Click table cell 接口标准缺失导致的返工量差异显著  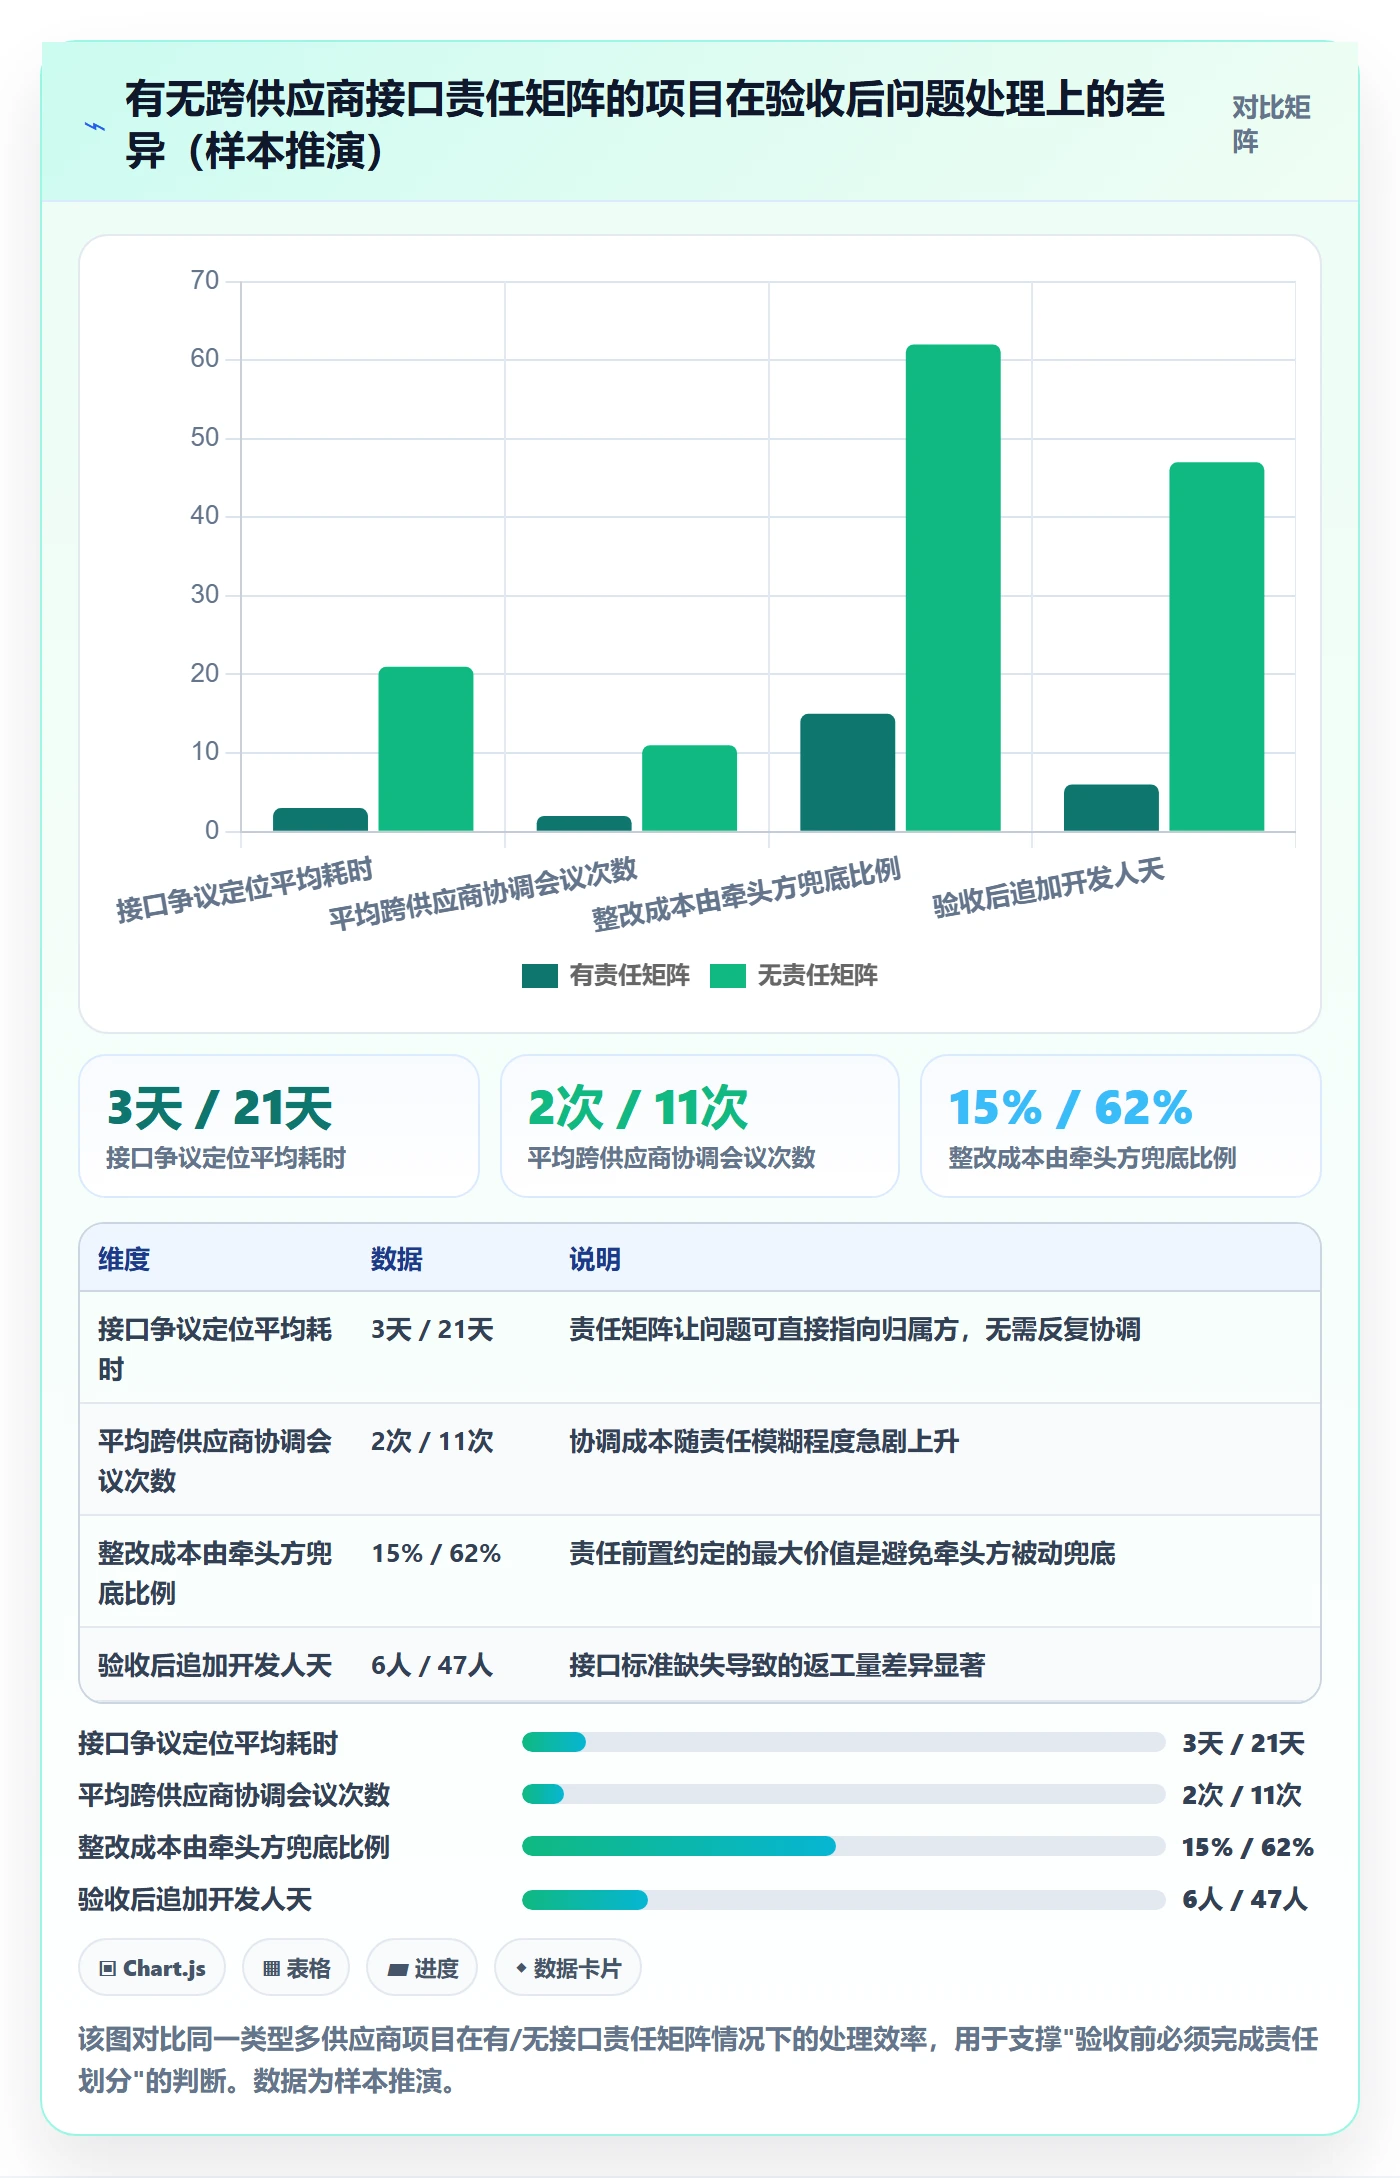(x=777, y=1665)
